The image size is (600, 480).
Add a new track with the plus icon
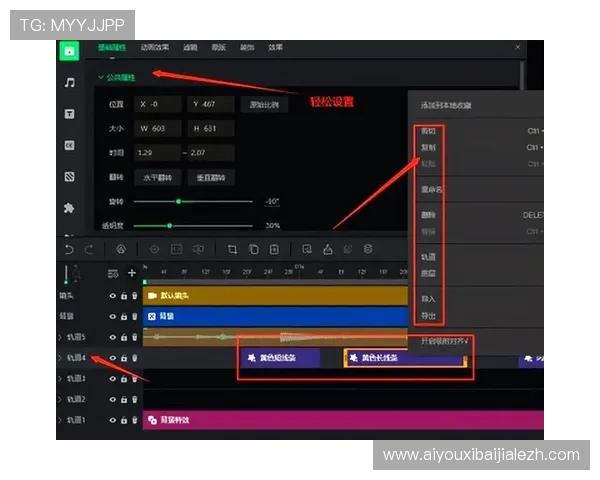tap(131, 273)
